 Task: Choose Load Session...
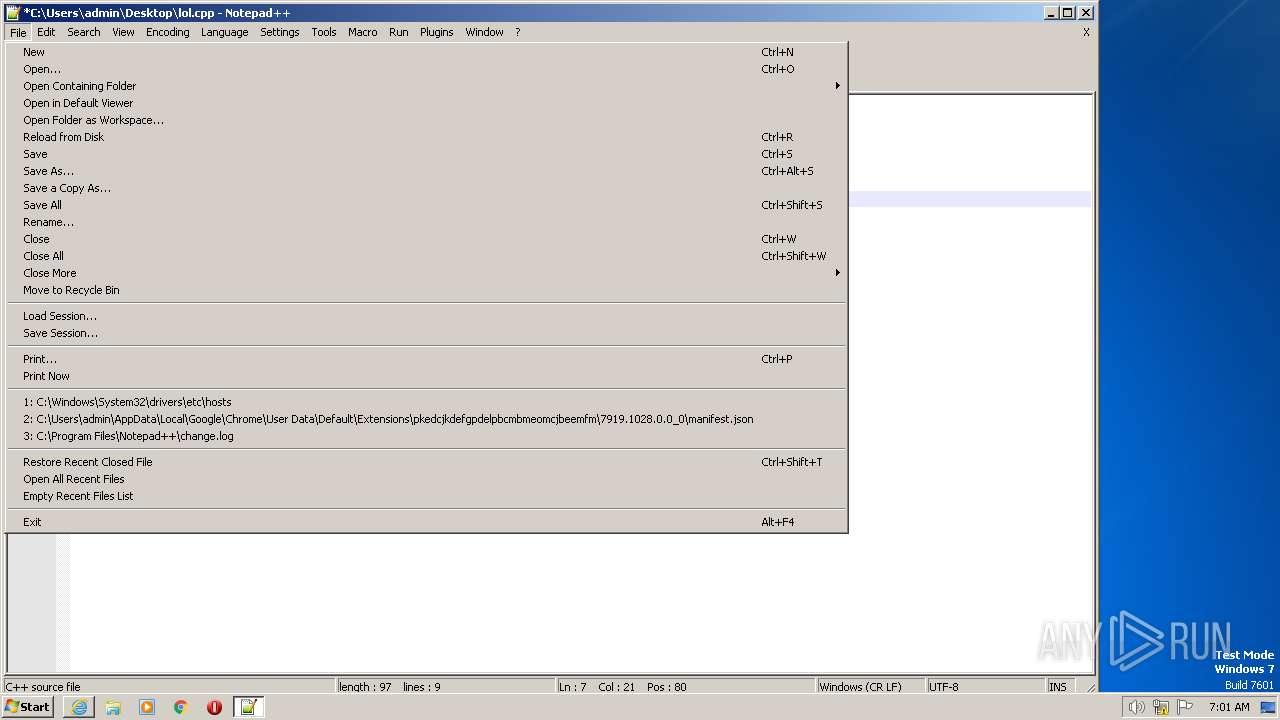click(x=427, y=316)
